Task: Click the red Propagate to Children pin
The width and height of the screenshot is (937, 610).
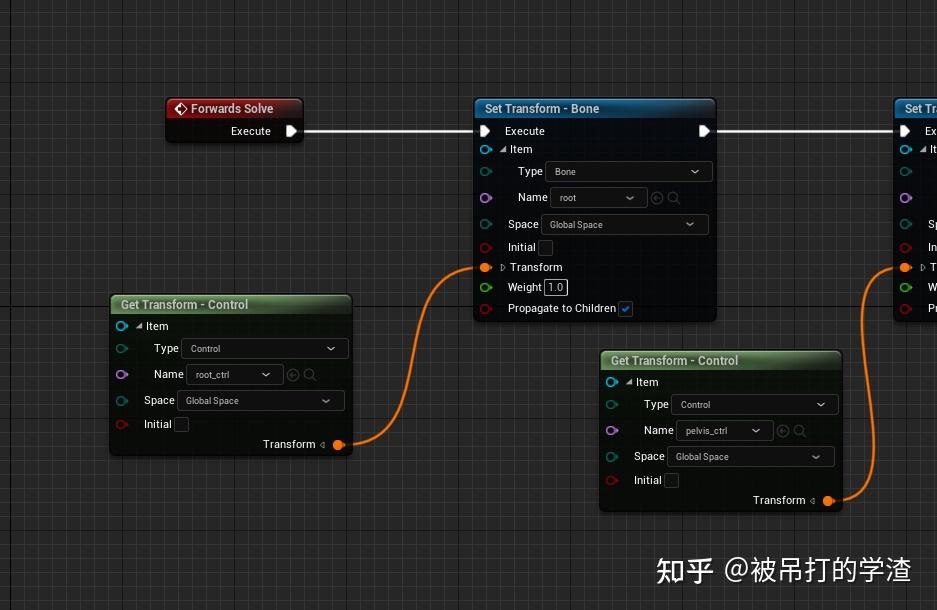Action: [x=486, y=308]
